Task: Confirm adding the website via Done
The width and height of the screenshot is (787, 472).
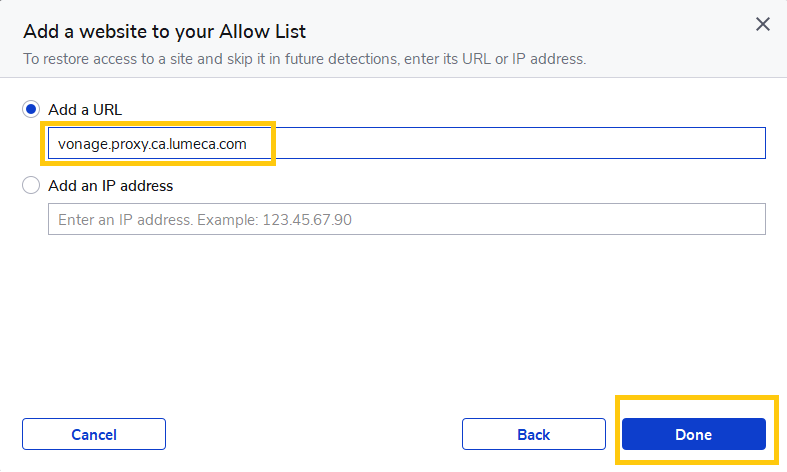Action: coord(693,434)
